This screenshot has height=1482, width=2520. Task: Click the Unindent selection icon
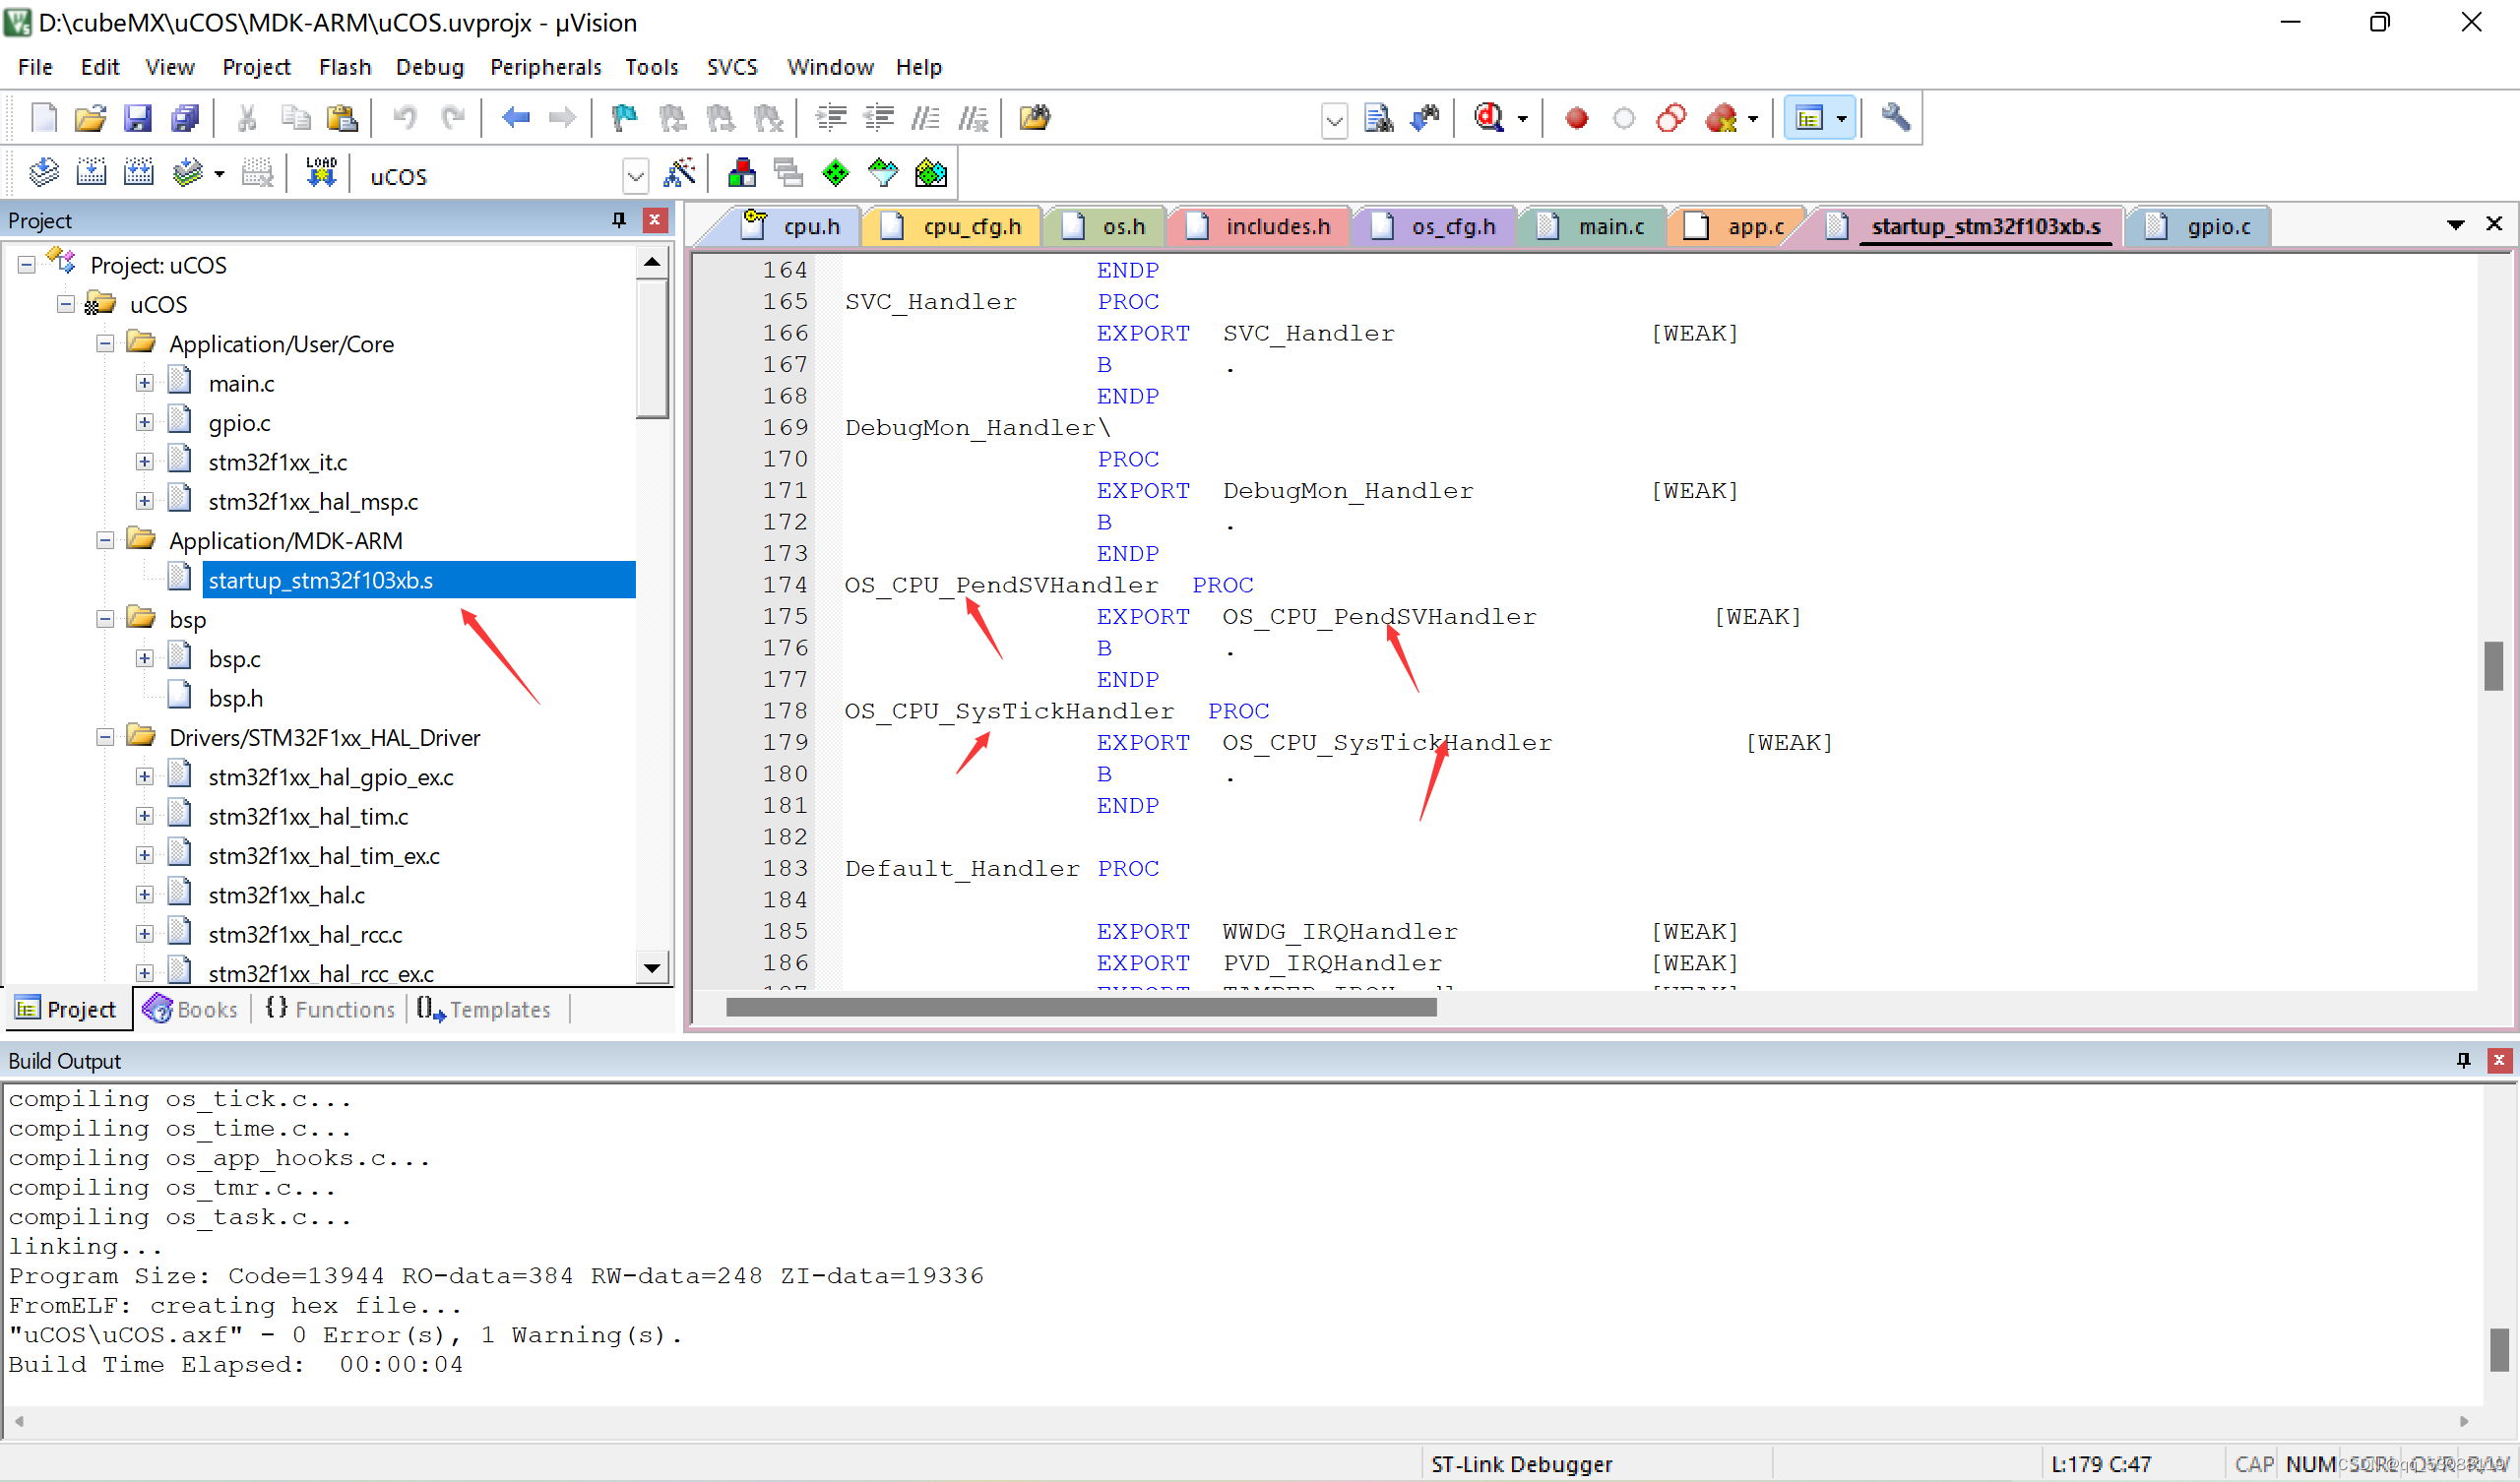[879, 118]
